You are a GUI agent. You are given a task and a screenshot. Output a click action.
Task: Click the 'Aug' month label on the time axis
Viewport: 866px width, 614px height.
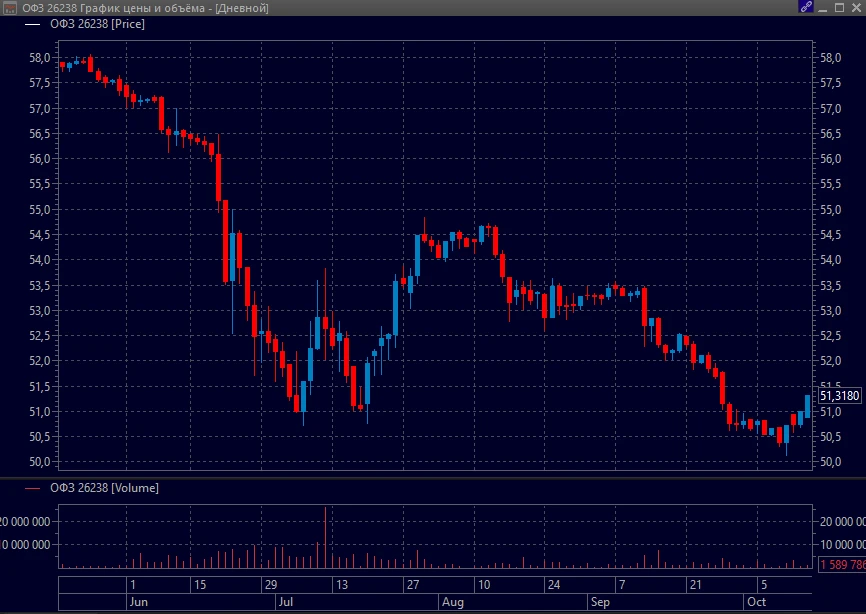[452, 602]
